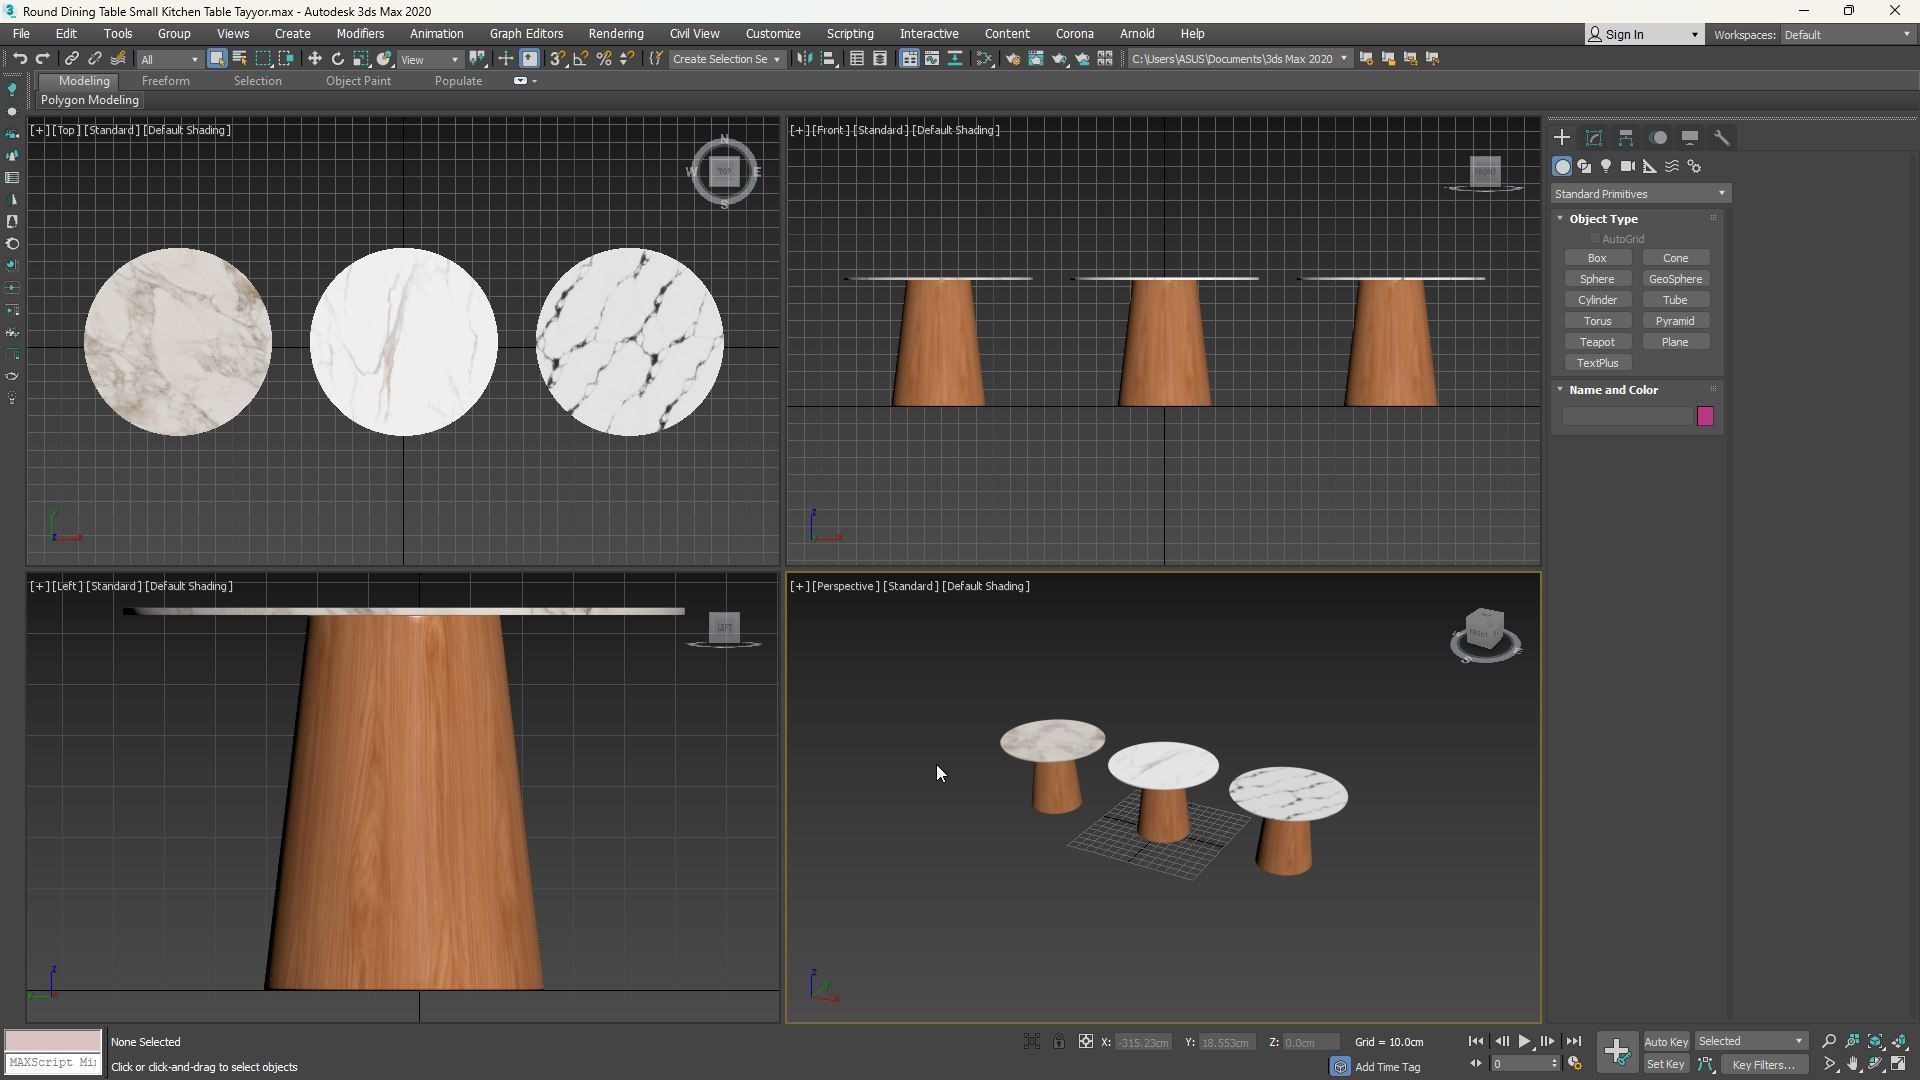Click the magenta object color swatch
Screen dimensions: 1920x1080
click(1705, 417)
